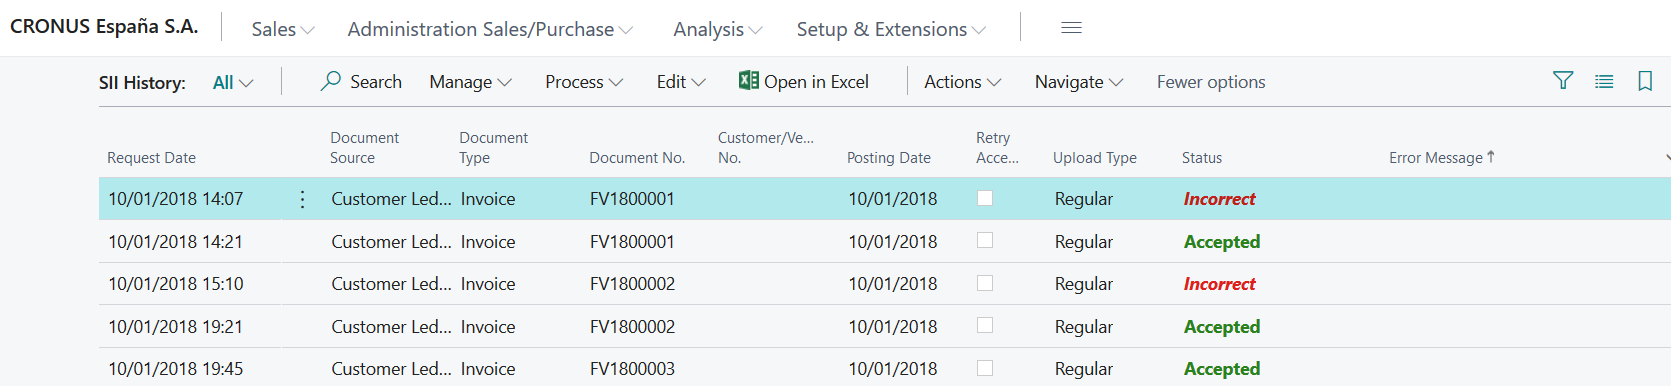
Task: Open the Administration Sales/Purchase menu
Action: [490, 30]
